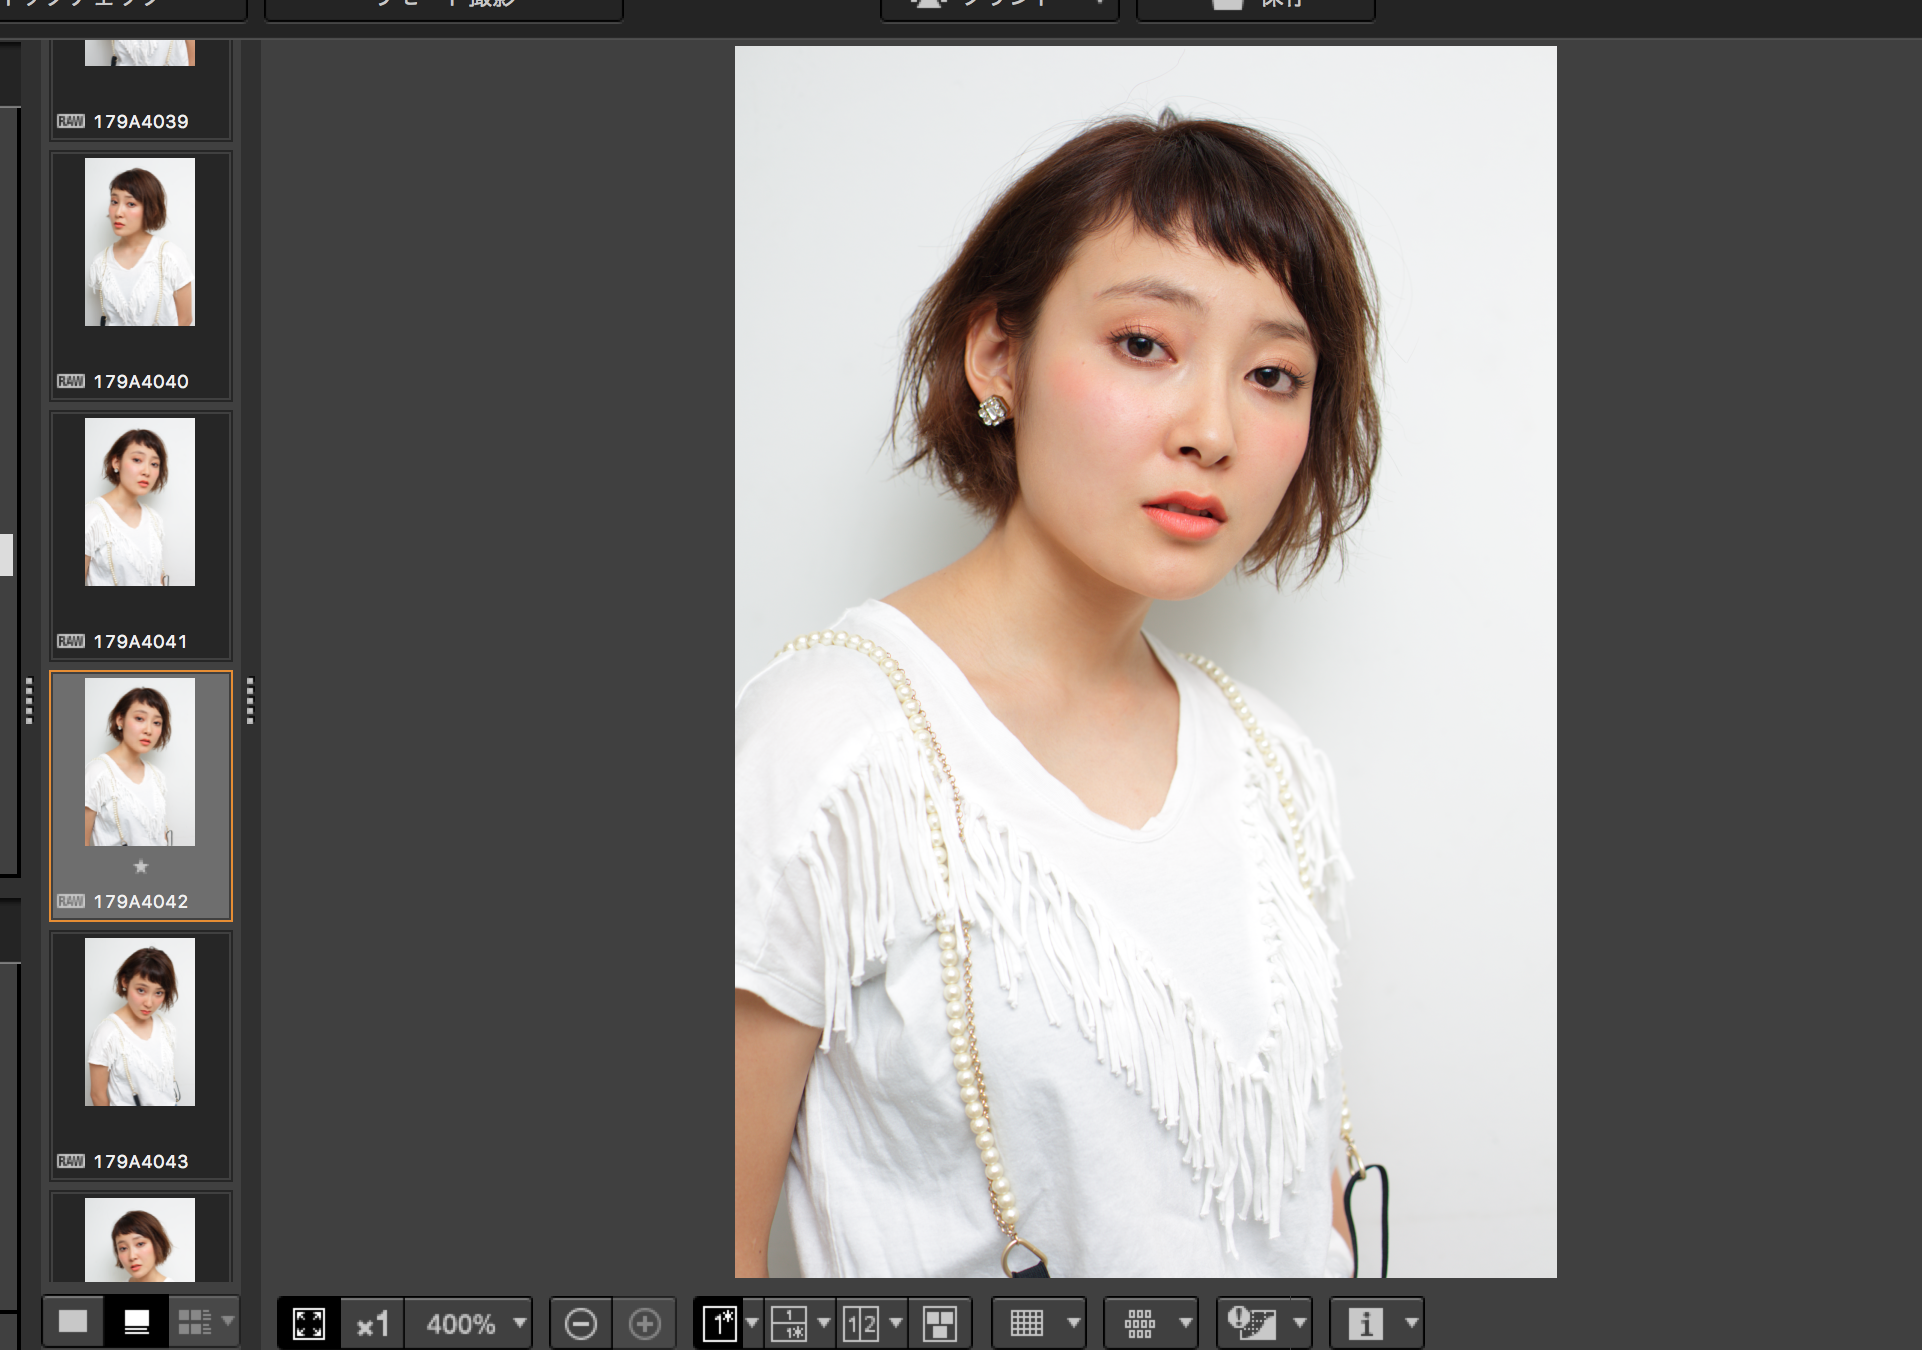Open the 400% zoom level dropdown
The image size is (1922, 1350).
[x=468, y=1324]
